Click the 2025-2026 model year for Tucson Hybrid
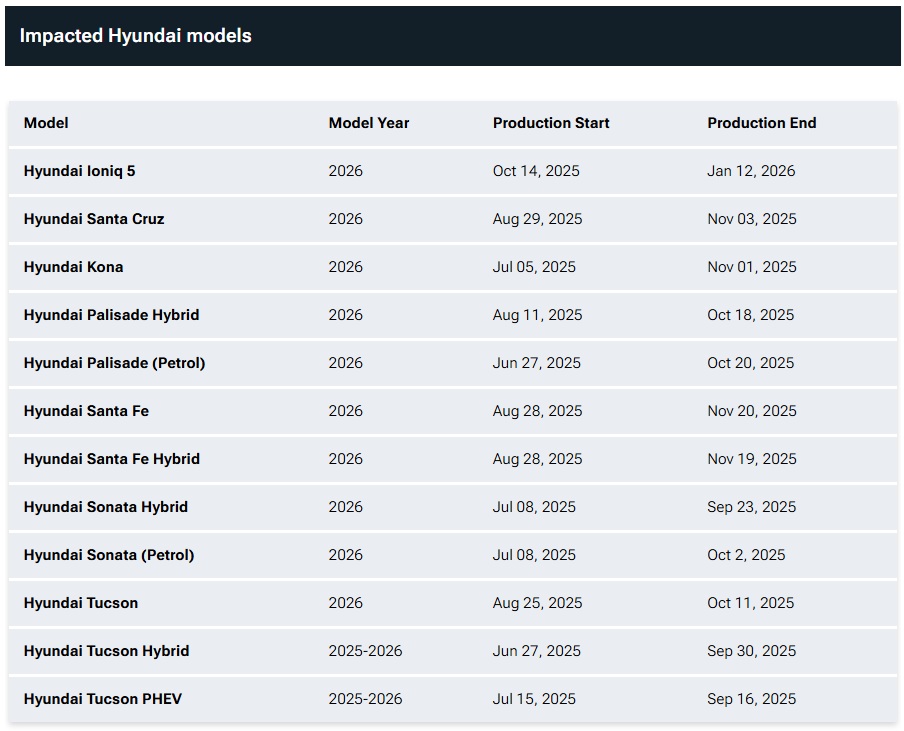Screen dimensions: 904x731 365,651
